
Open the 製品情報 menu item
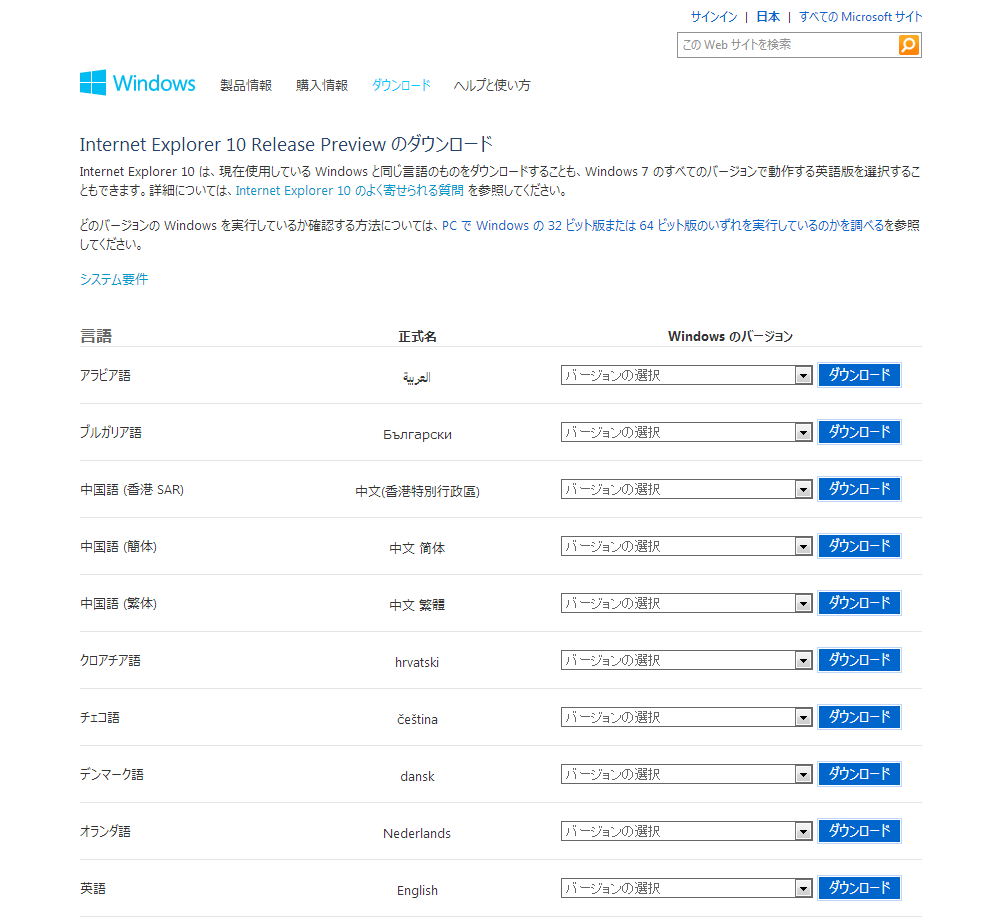point(246,85)
